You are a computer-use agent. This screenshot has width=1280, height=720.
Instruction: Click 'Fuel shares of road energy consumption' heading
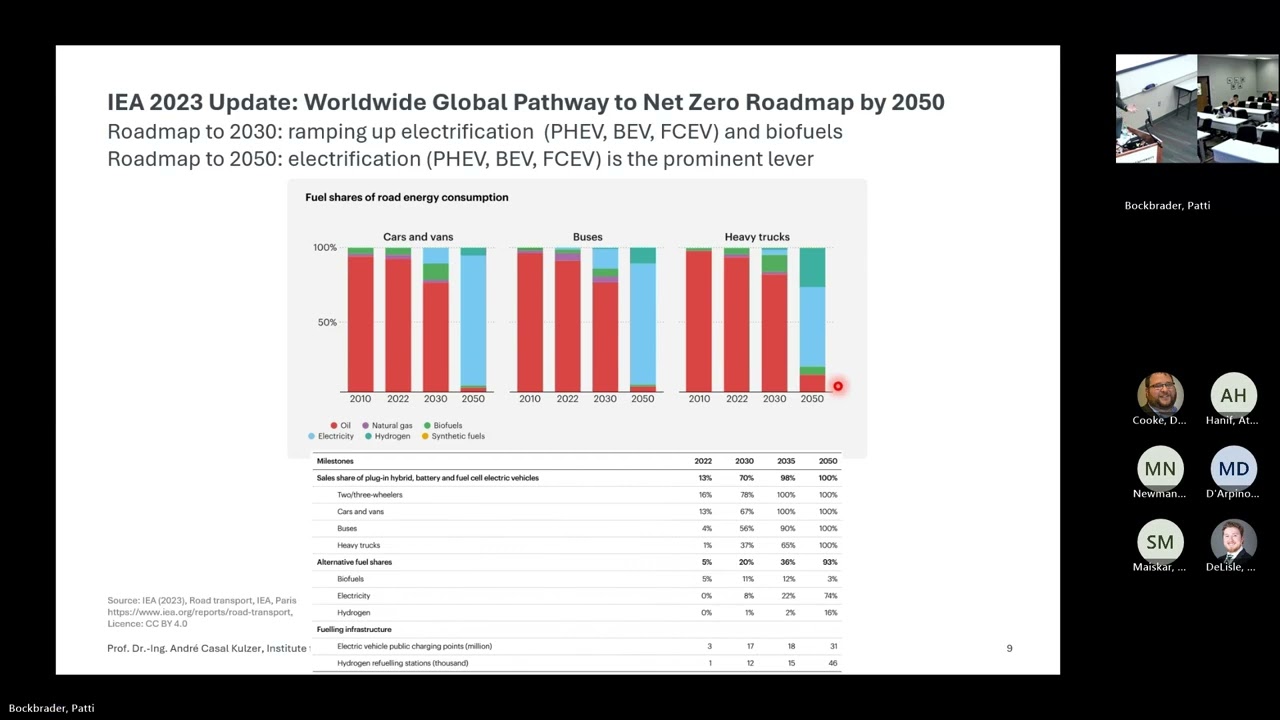(x=407, y=197)
